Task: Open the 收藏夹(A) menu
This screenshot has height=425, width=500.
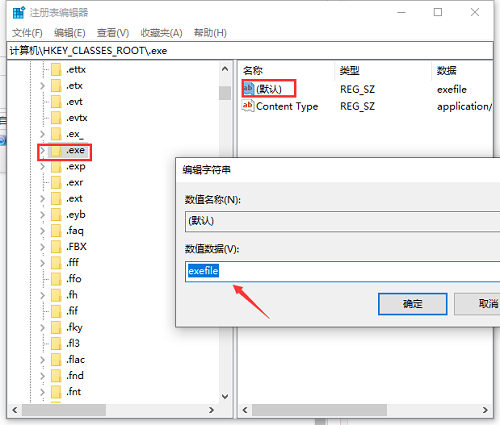Action: (x=162, y=33)
